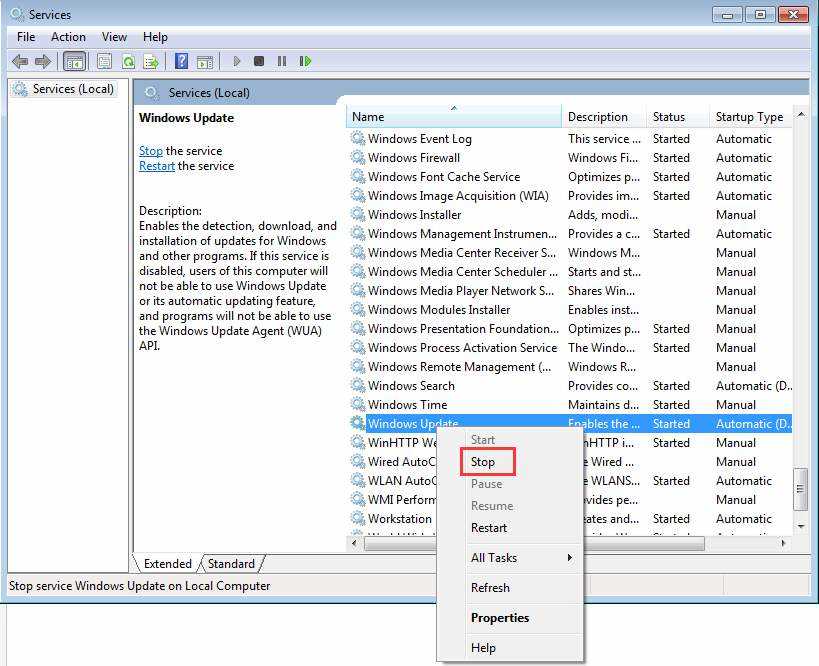Open the View menu
This screenshot has width=819, height=666.
click(x=114, y=37)
